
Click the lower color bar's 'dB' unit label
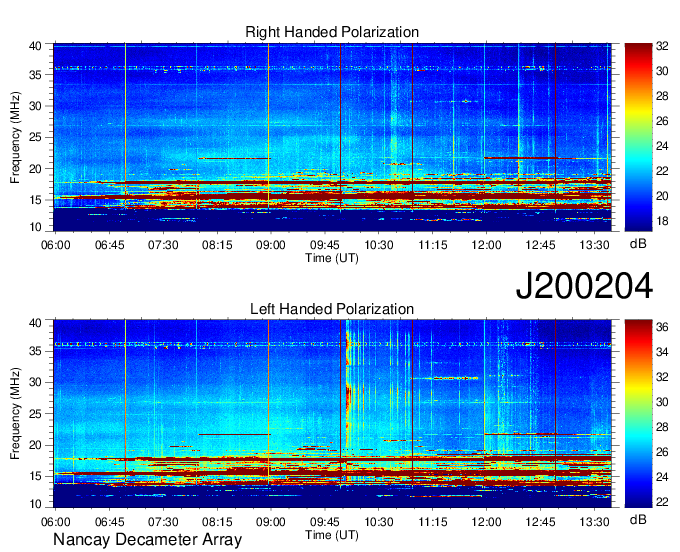[638, 519]
